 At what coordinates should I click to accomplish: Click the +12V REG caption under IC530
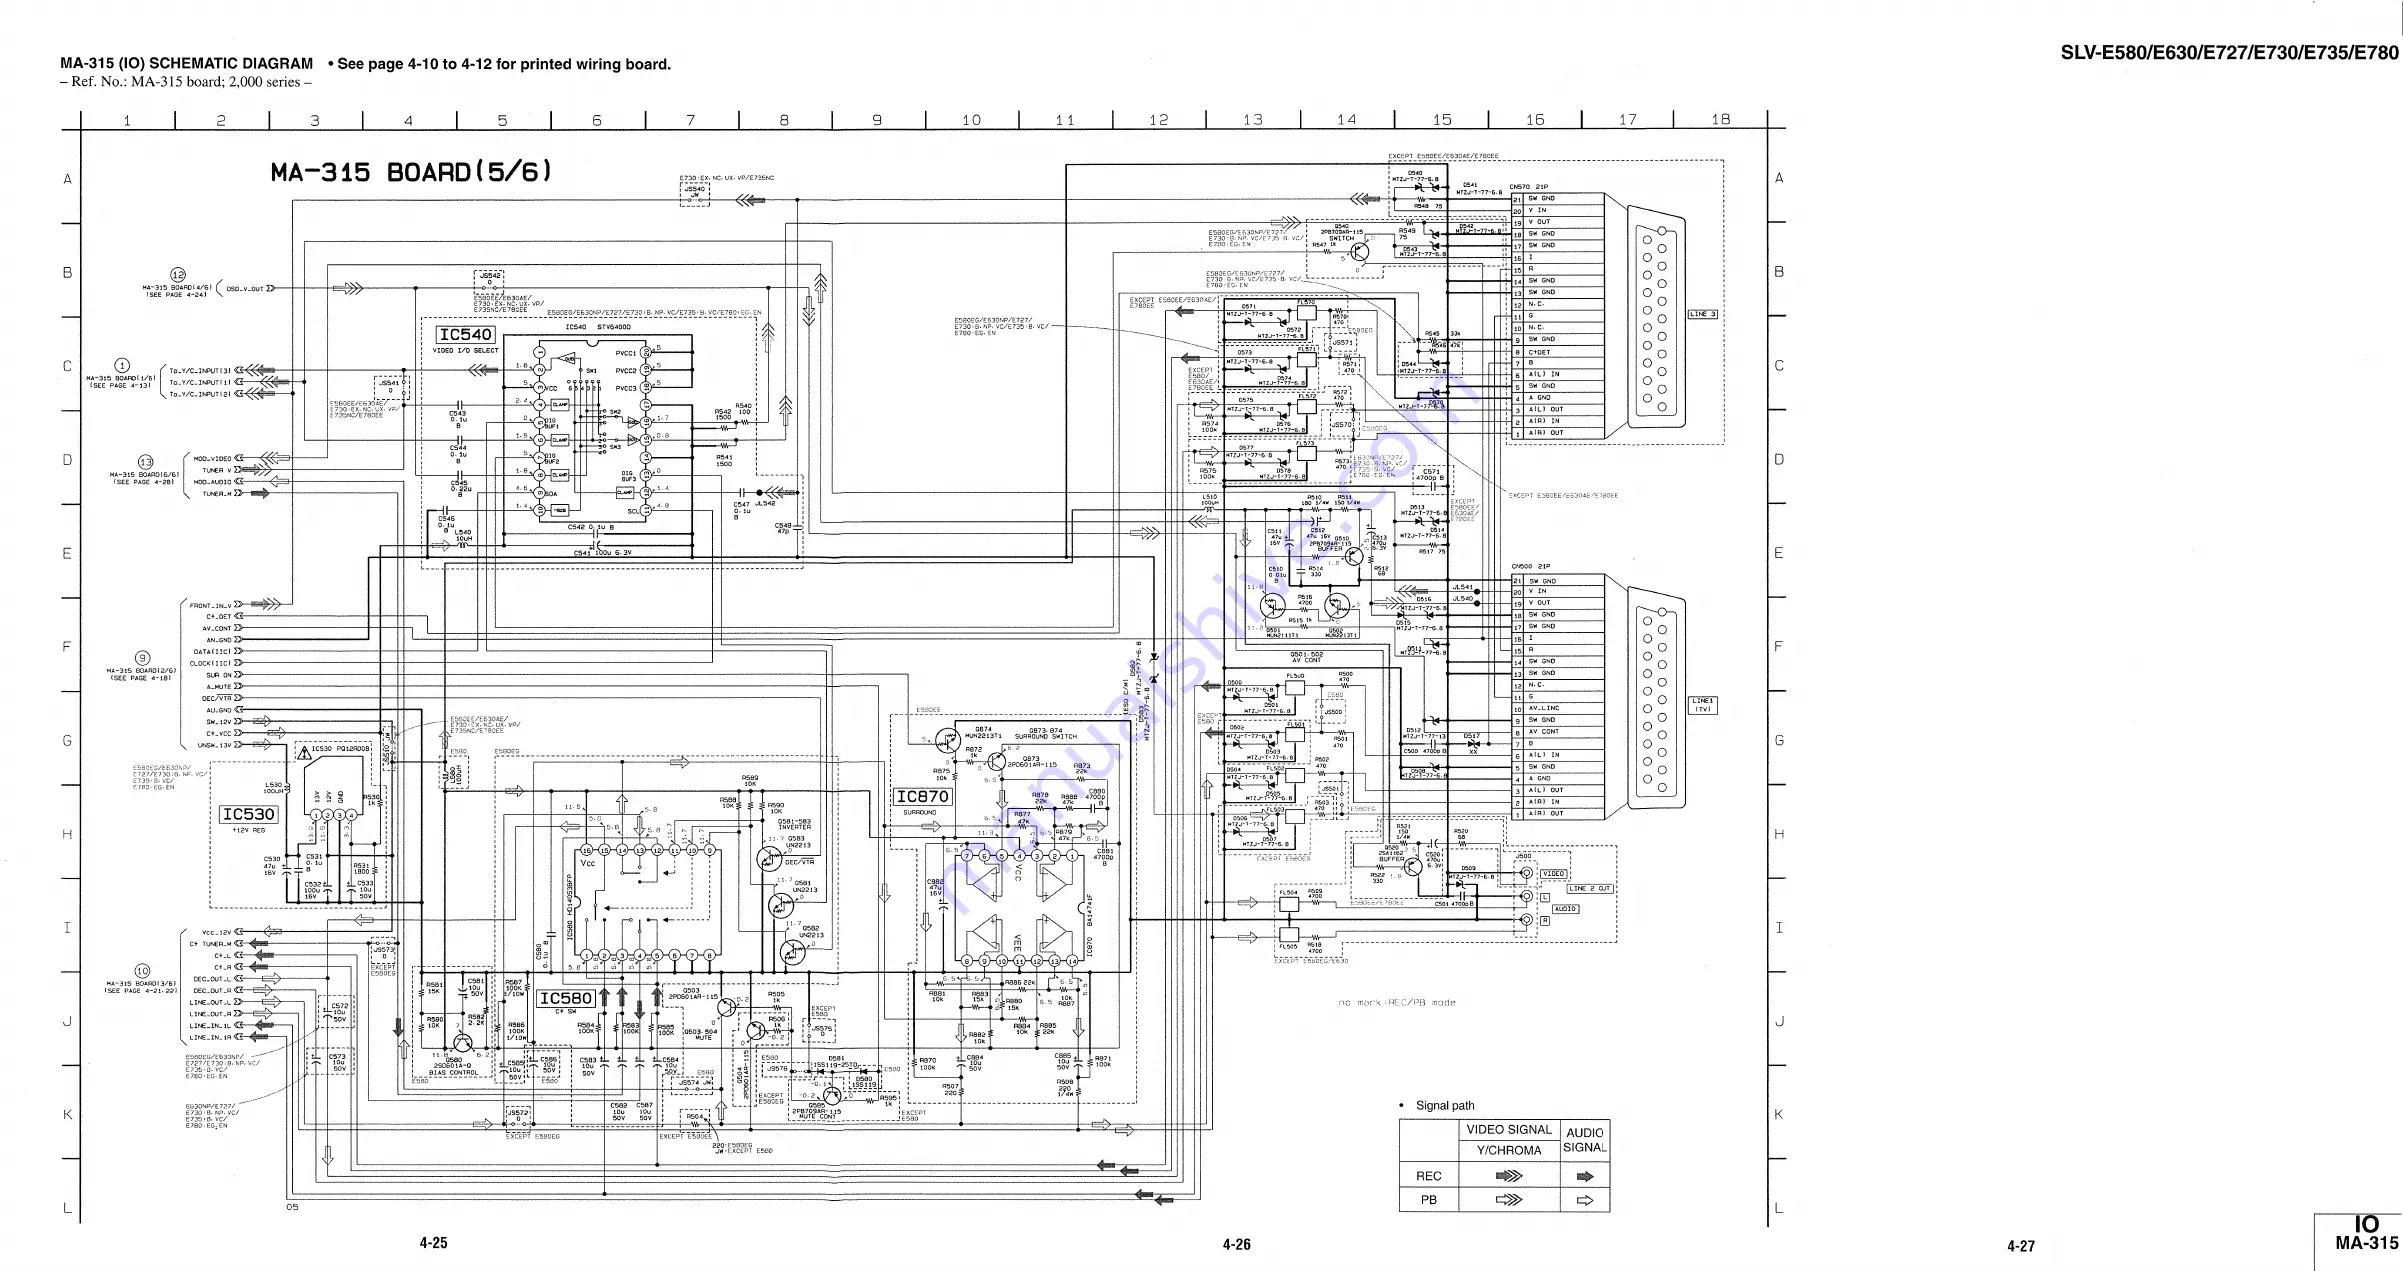[x=248, y=830]
